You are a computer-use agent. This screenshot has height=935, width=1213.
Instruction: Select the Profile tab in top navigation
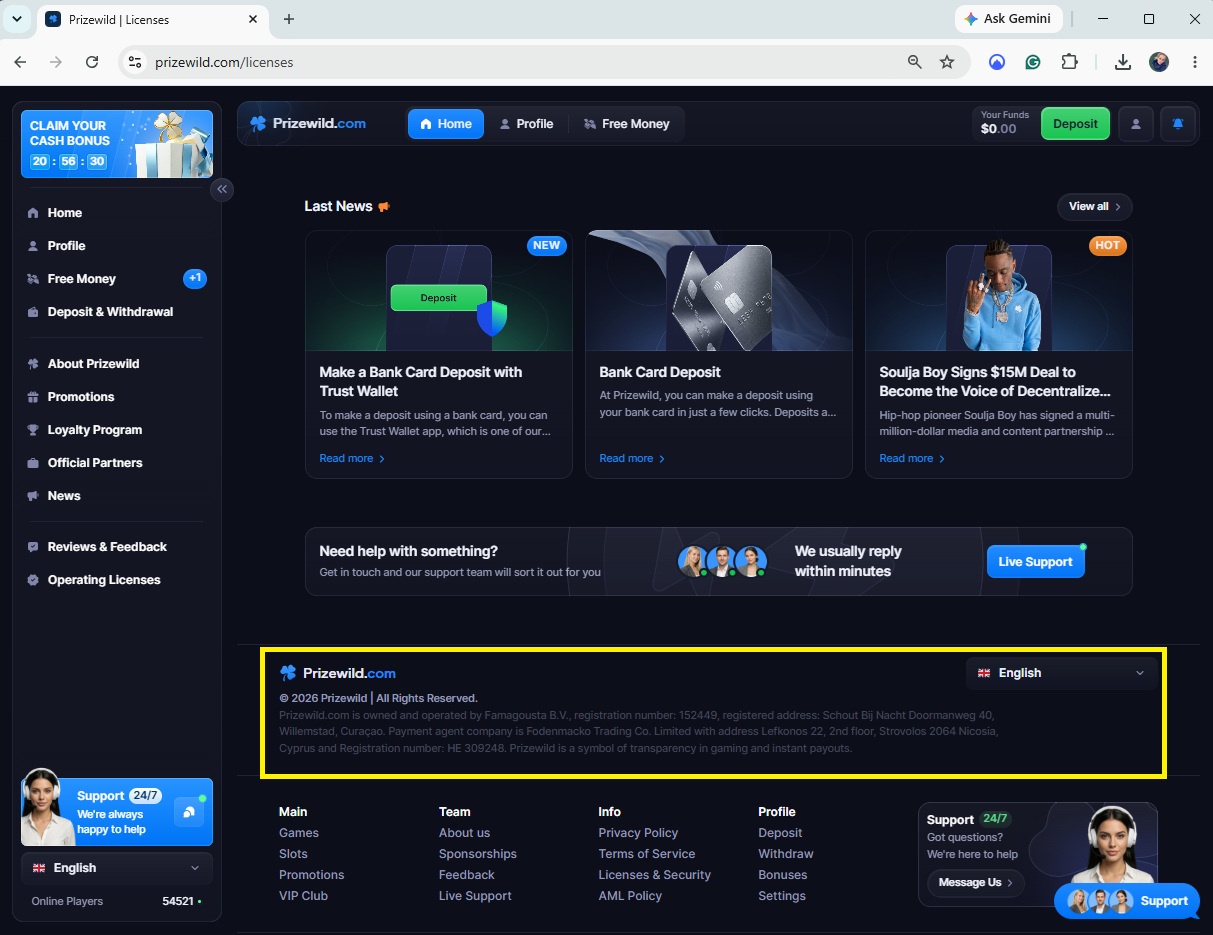point(526,124)
